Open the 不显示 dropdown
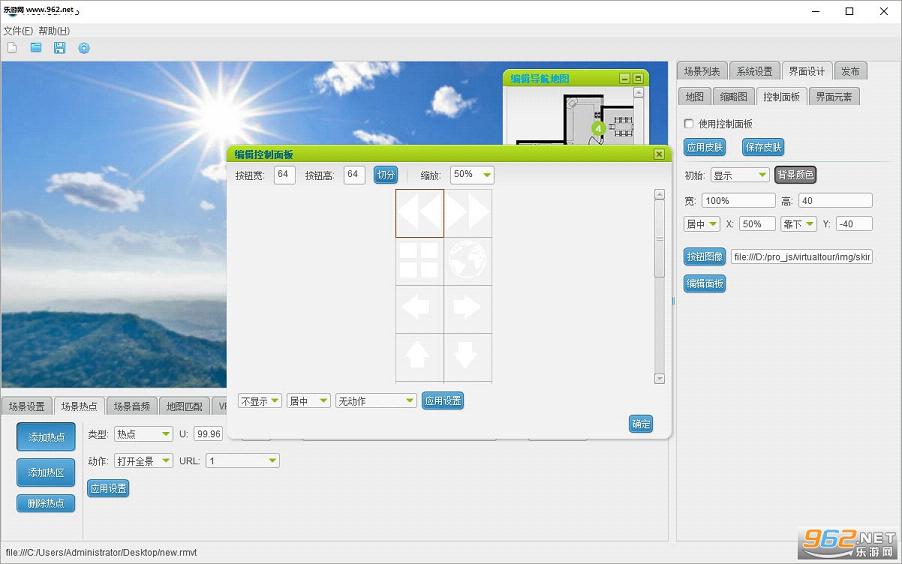Image resolution: width=902 pixels, height=564 pixels. coord(260,401)
